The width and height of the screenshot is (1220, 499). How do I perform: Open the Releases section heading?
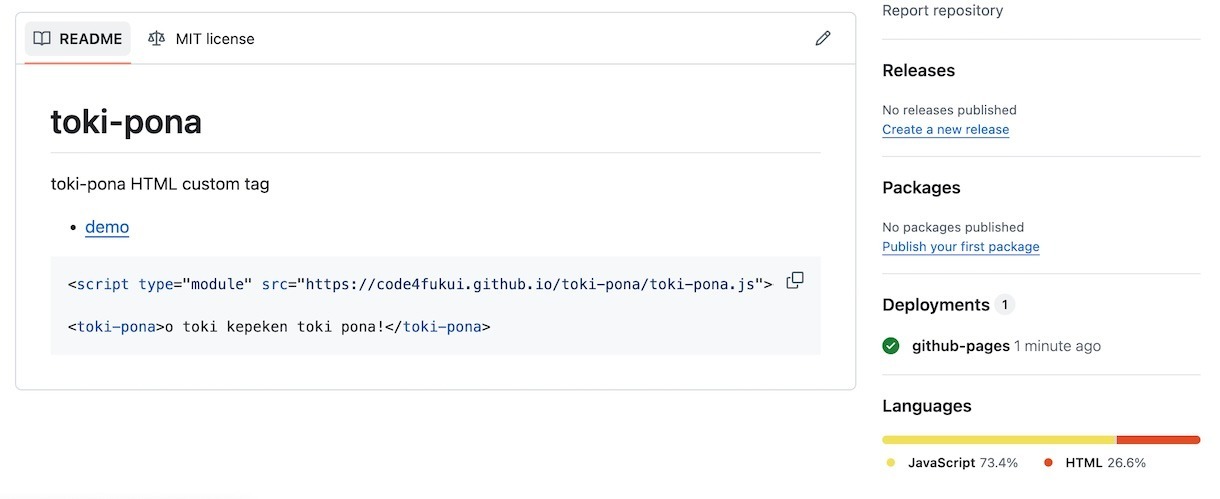coord(918,70)
